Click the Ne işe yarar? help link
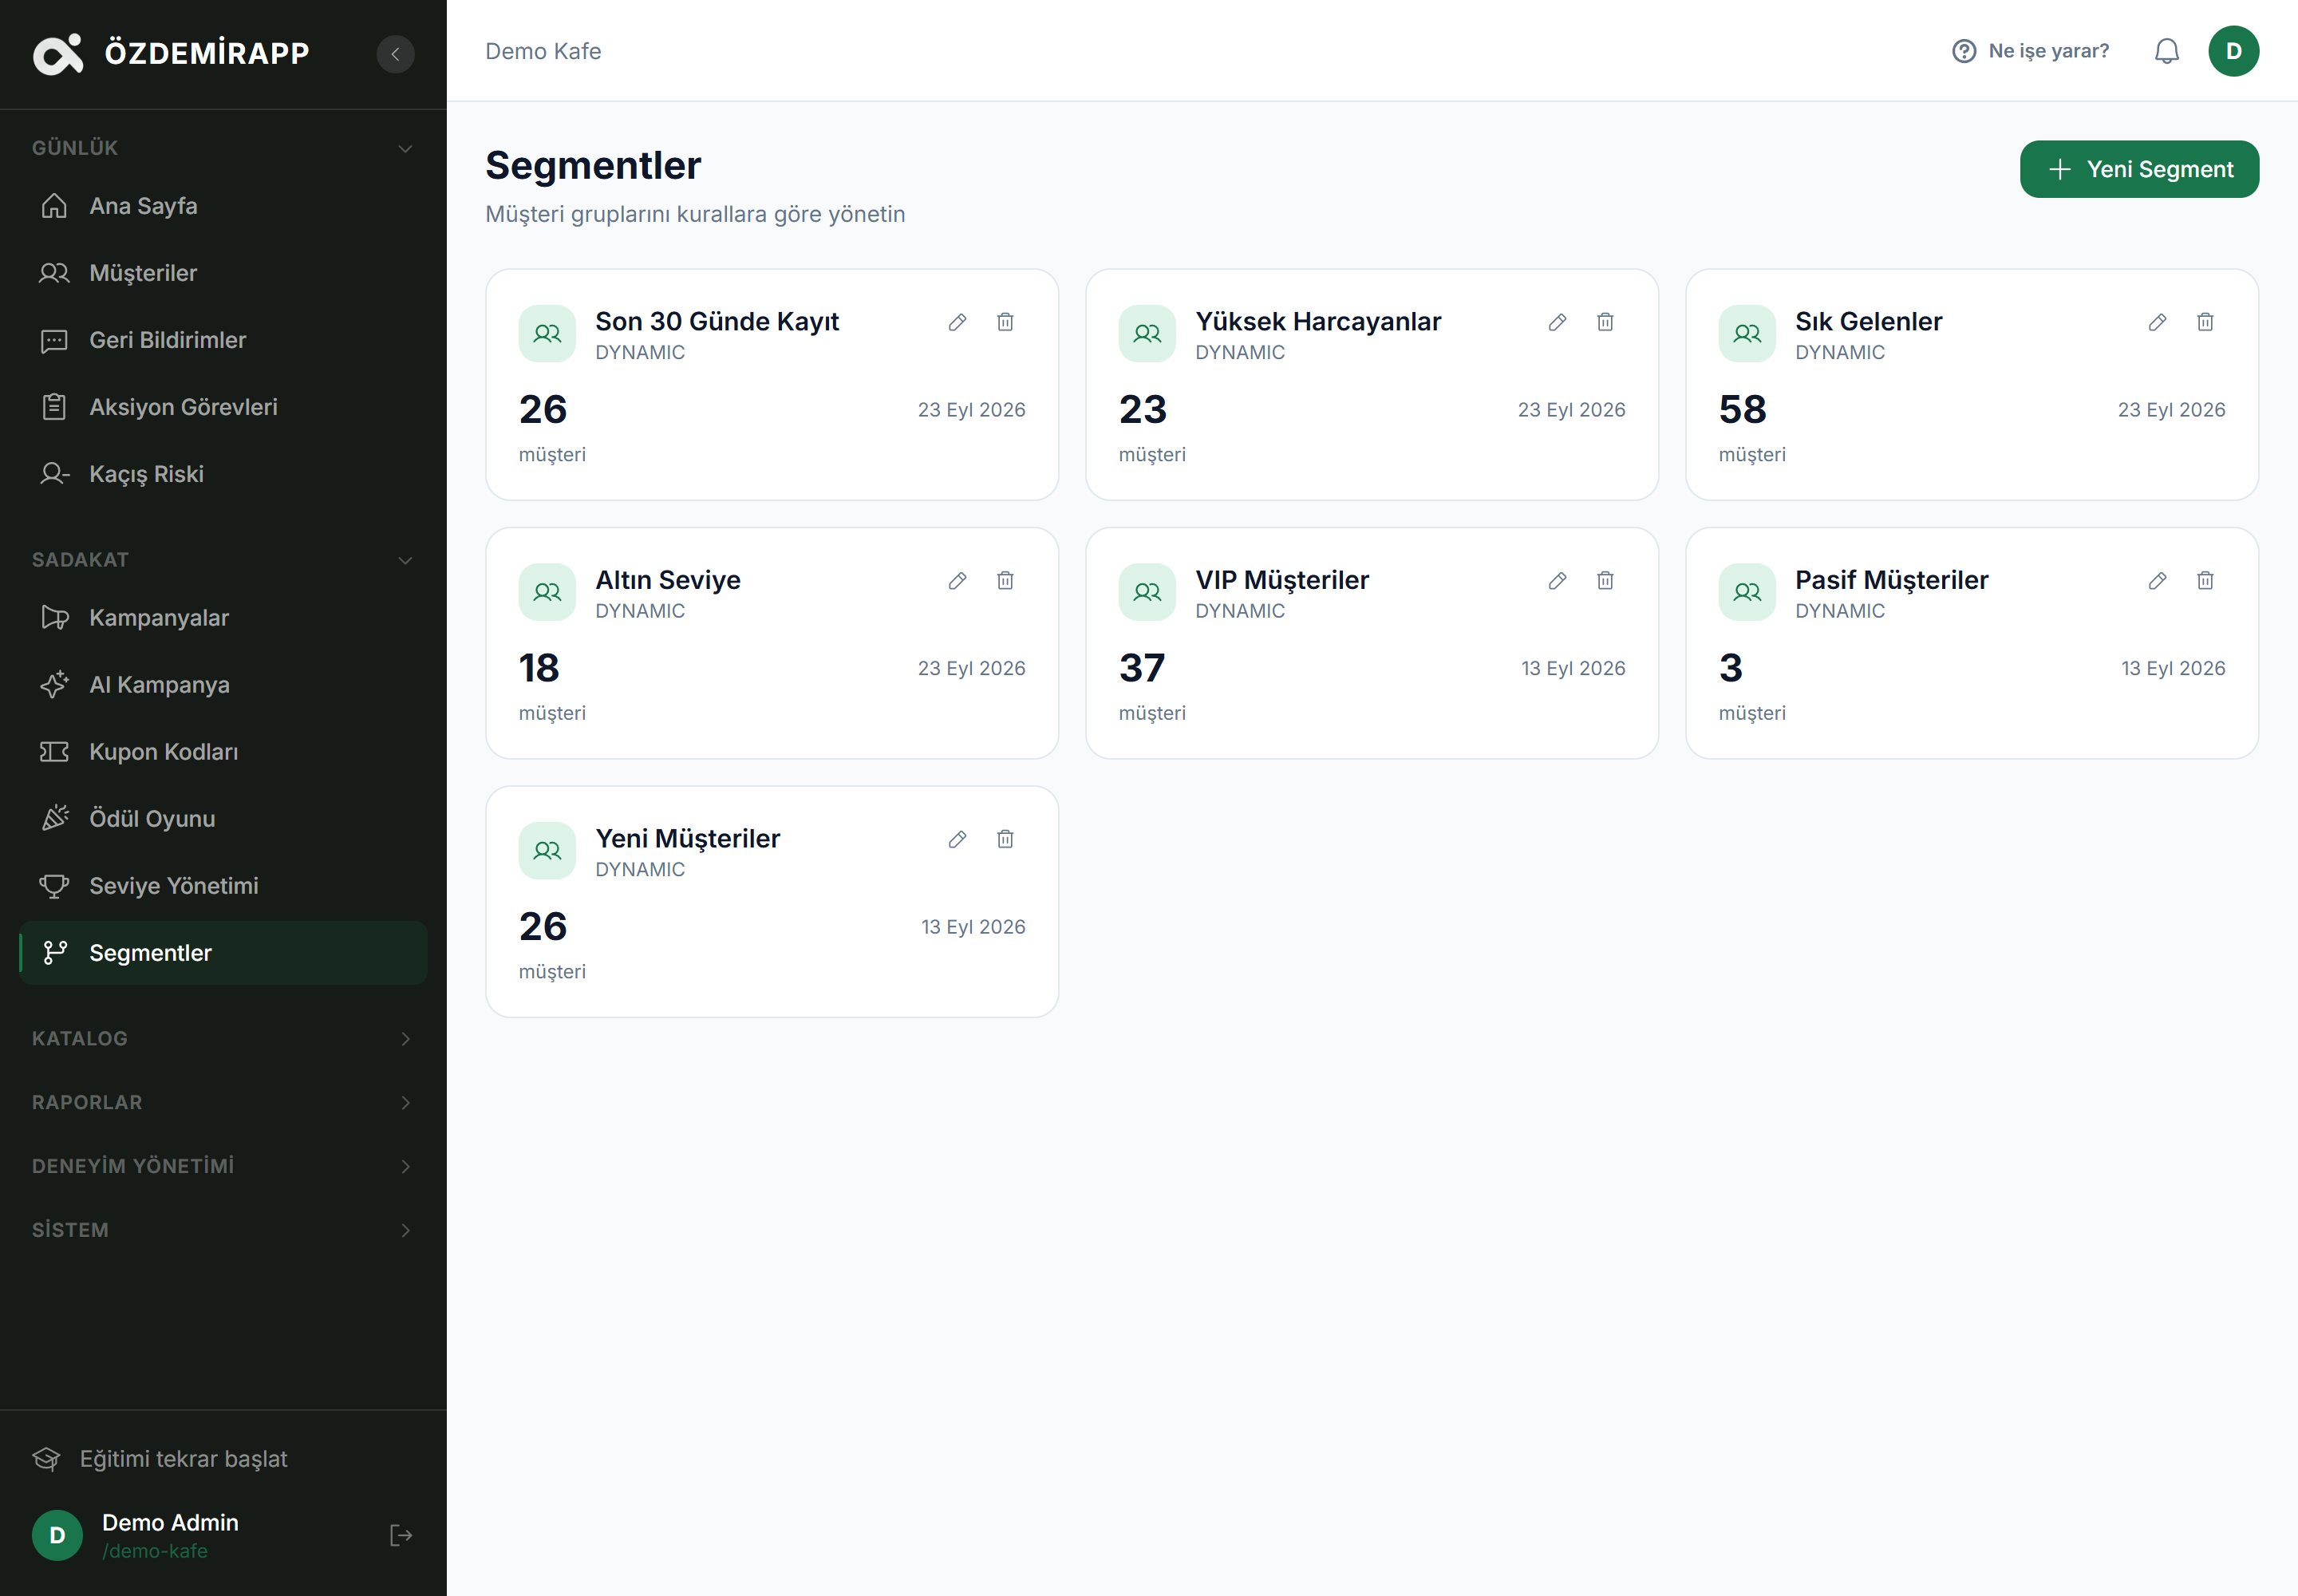Viewport: 2298px width, 1596px height. [x=2030, y=51]
